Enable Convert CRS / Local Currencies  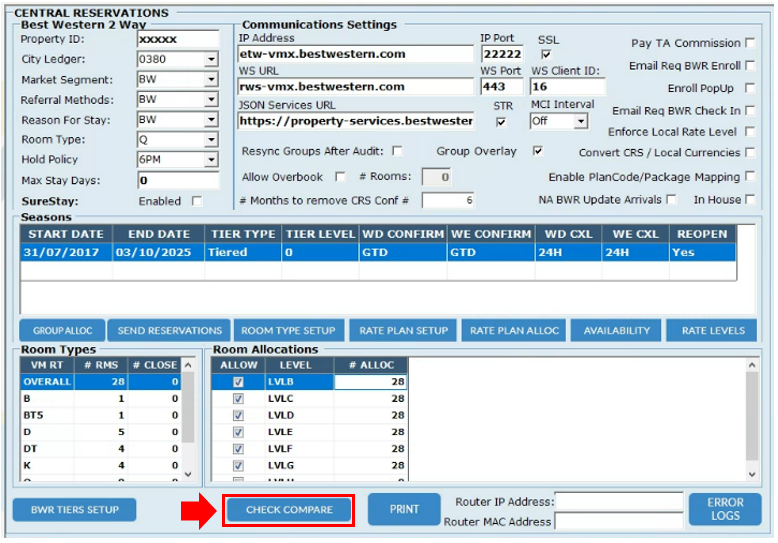(x=750, y=152)
